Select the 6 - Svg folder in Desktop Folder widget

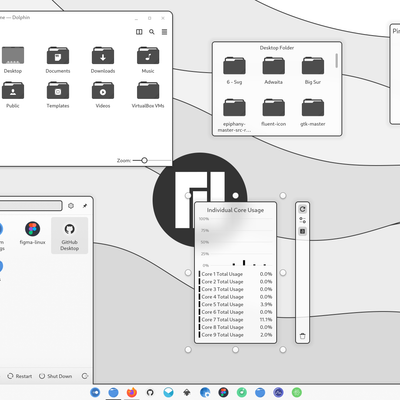pyautogui.click(x=234, y=71)
